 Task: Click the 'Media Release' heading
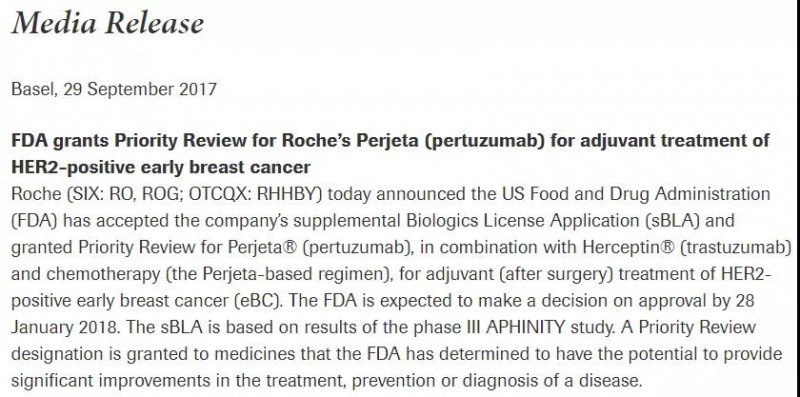click(x=108, y=23)
